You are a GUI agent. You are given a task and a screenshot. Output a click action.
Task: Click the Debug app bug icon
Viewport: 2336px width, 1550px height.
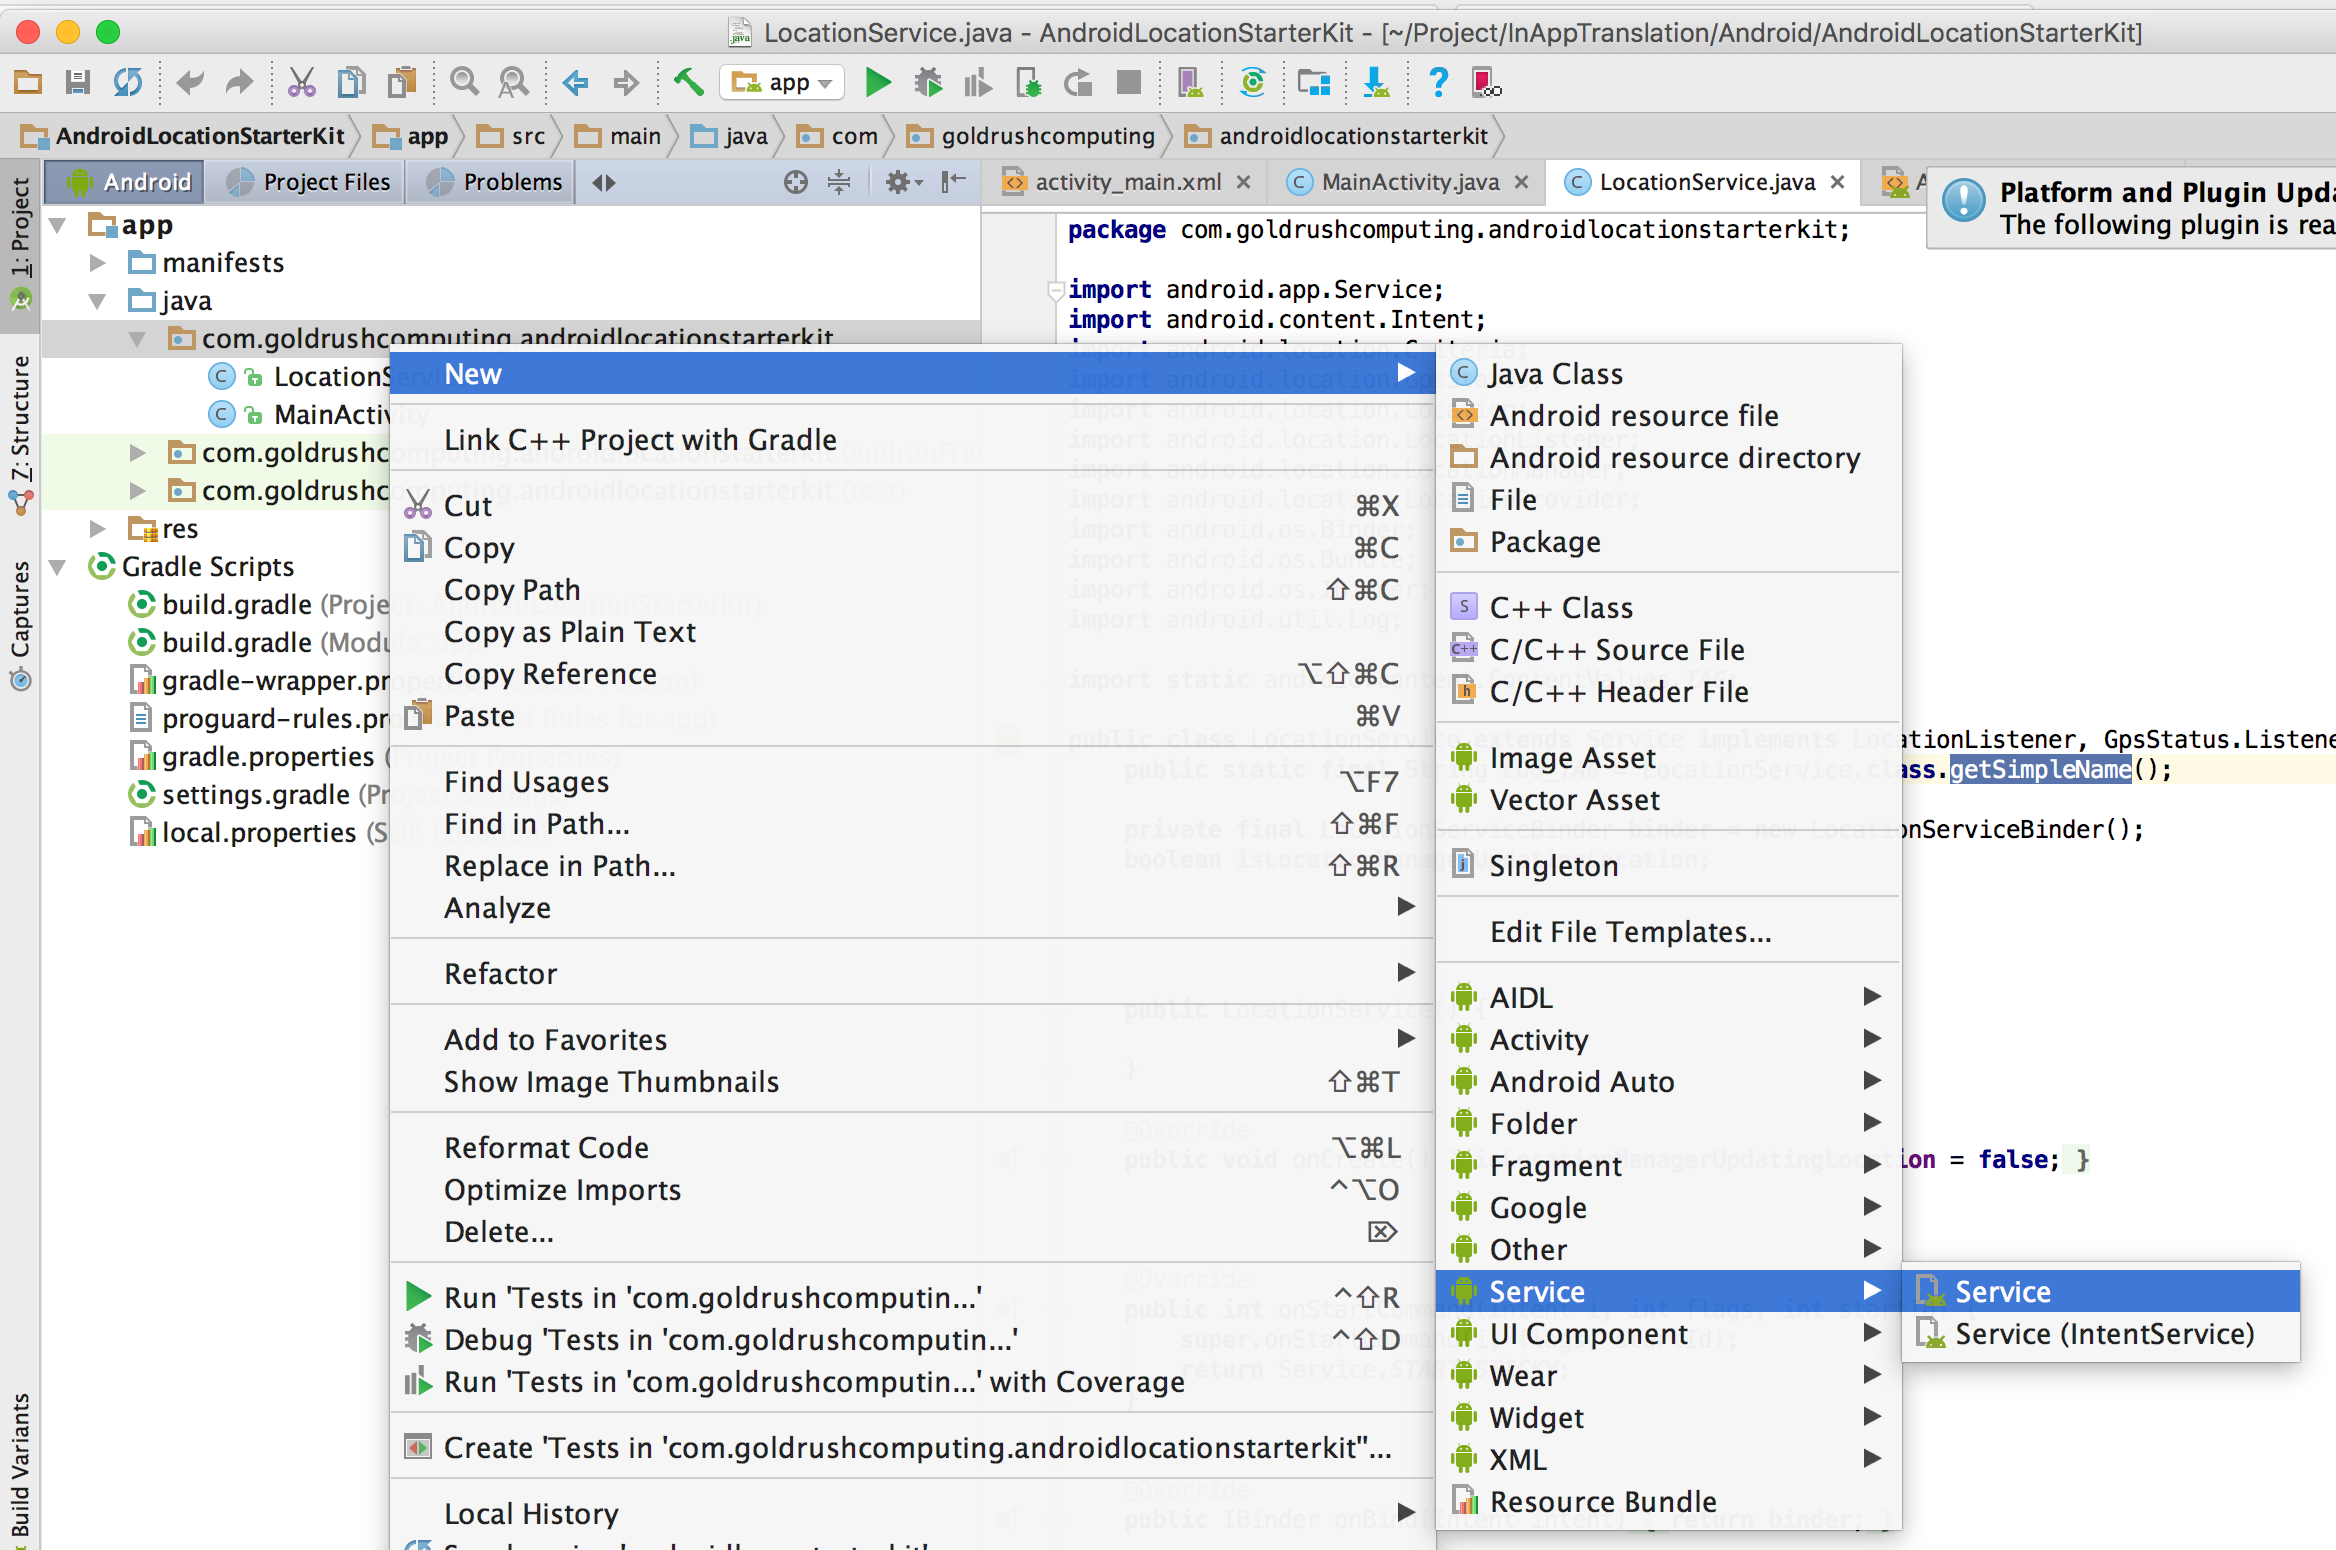pos(928,82)
